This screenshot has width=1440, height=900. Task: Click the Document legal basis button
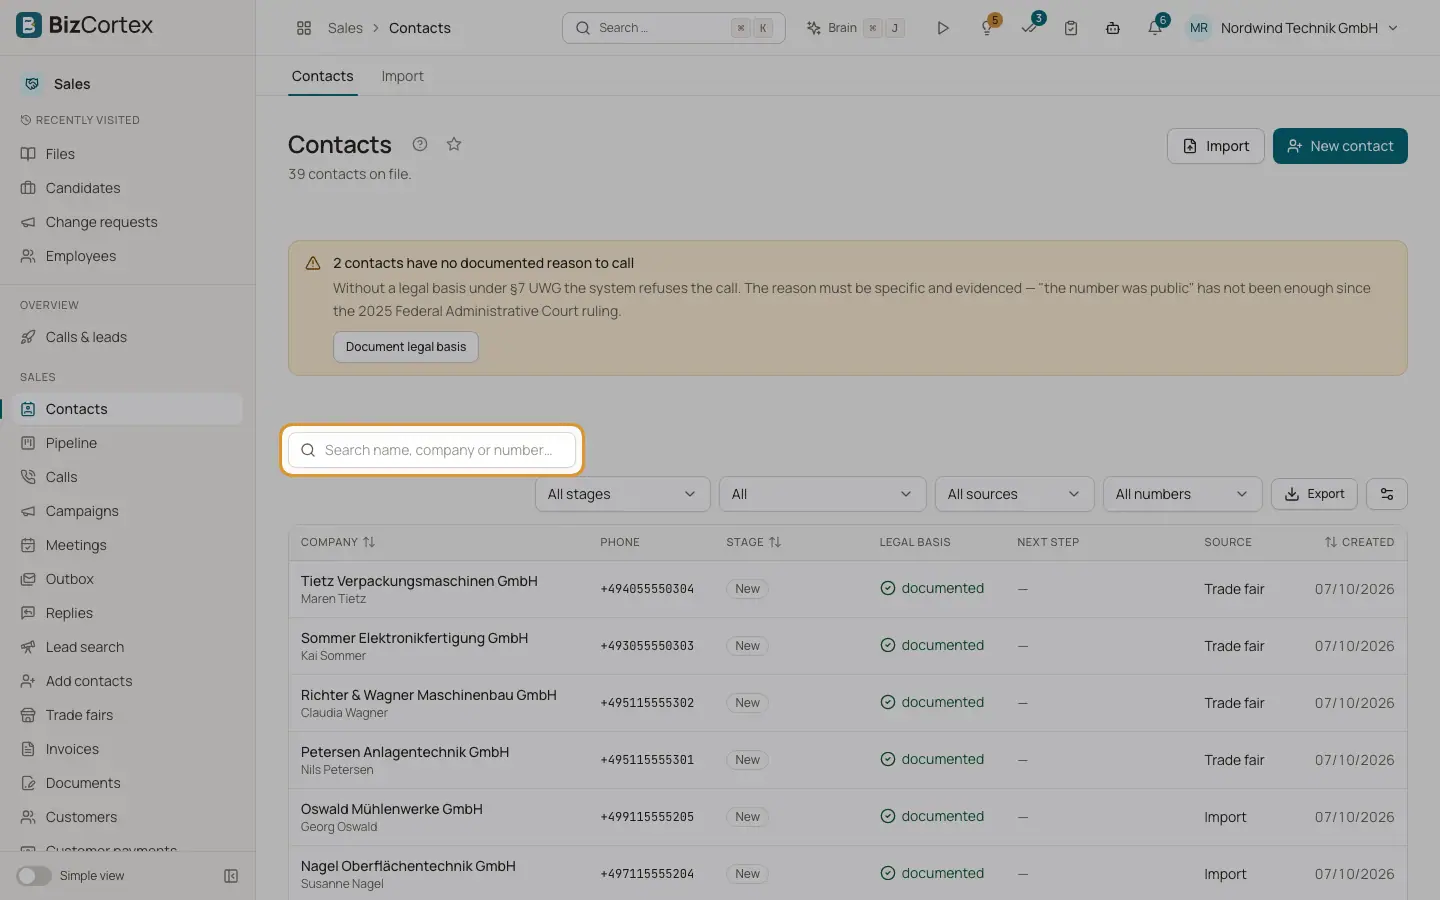pyautogui.click(x=406, y=347)
